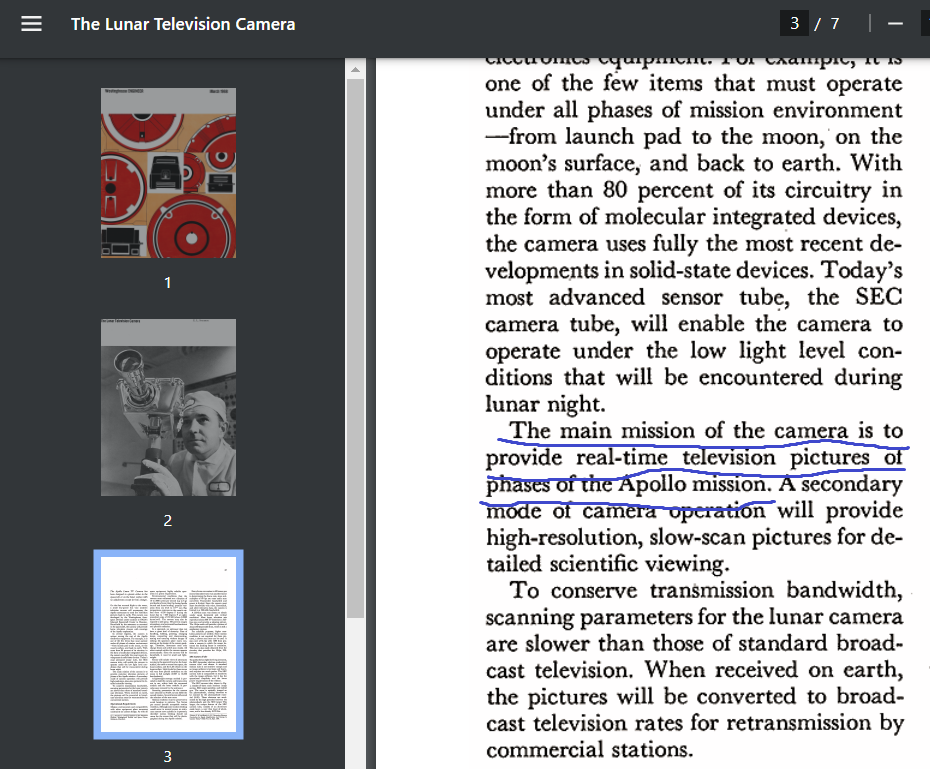Toggle the sidebar hamburger menu
This screenshot has width=930, height=769.
31,24
